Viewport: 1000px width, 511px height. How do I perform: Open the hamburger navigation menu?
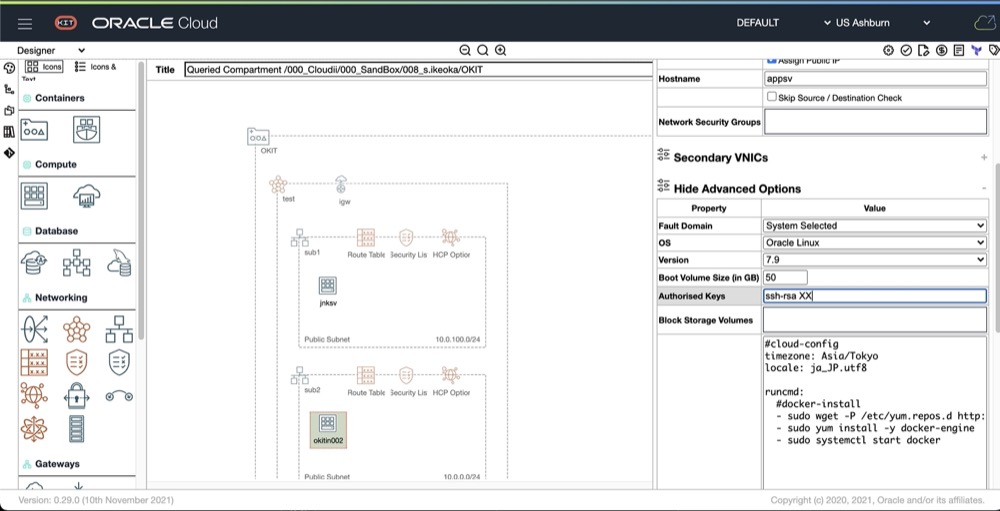(x=25, y=24)
